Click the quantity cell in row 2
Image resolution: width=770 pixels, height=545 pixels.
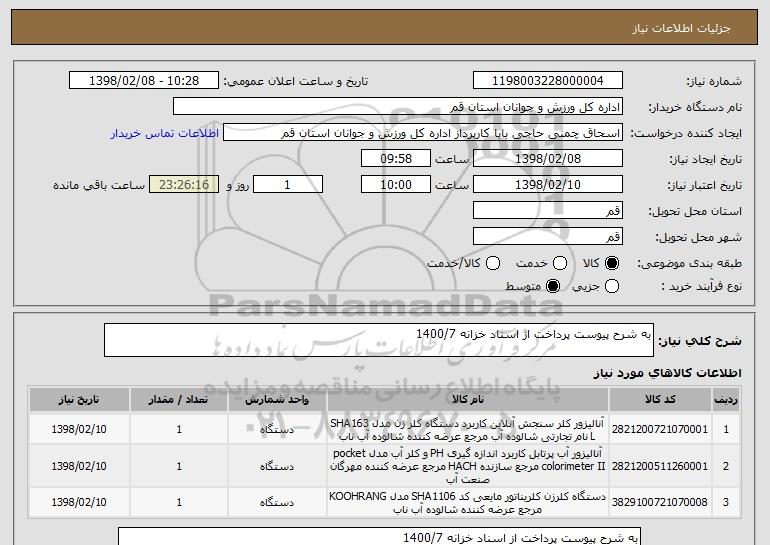tap(179, 466)
